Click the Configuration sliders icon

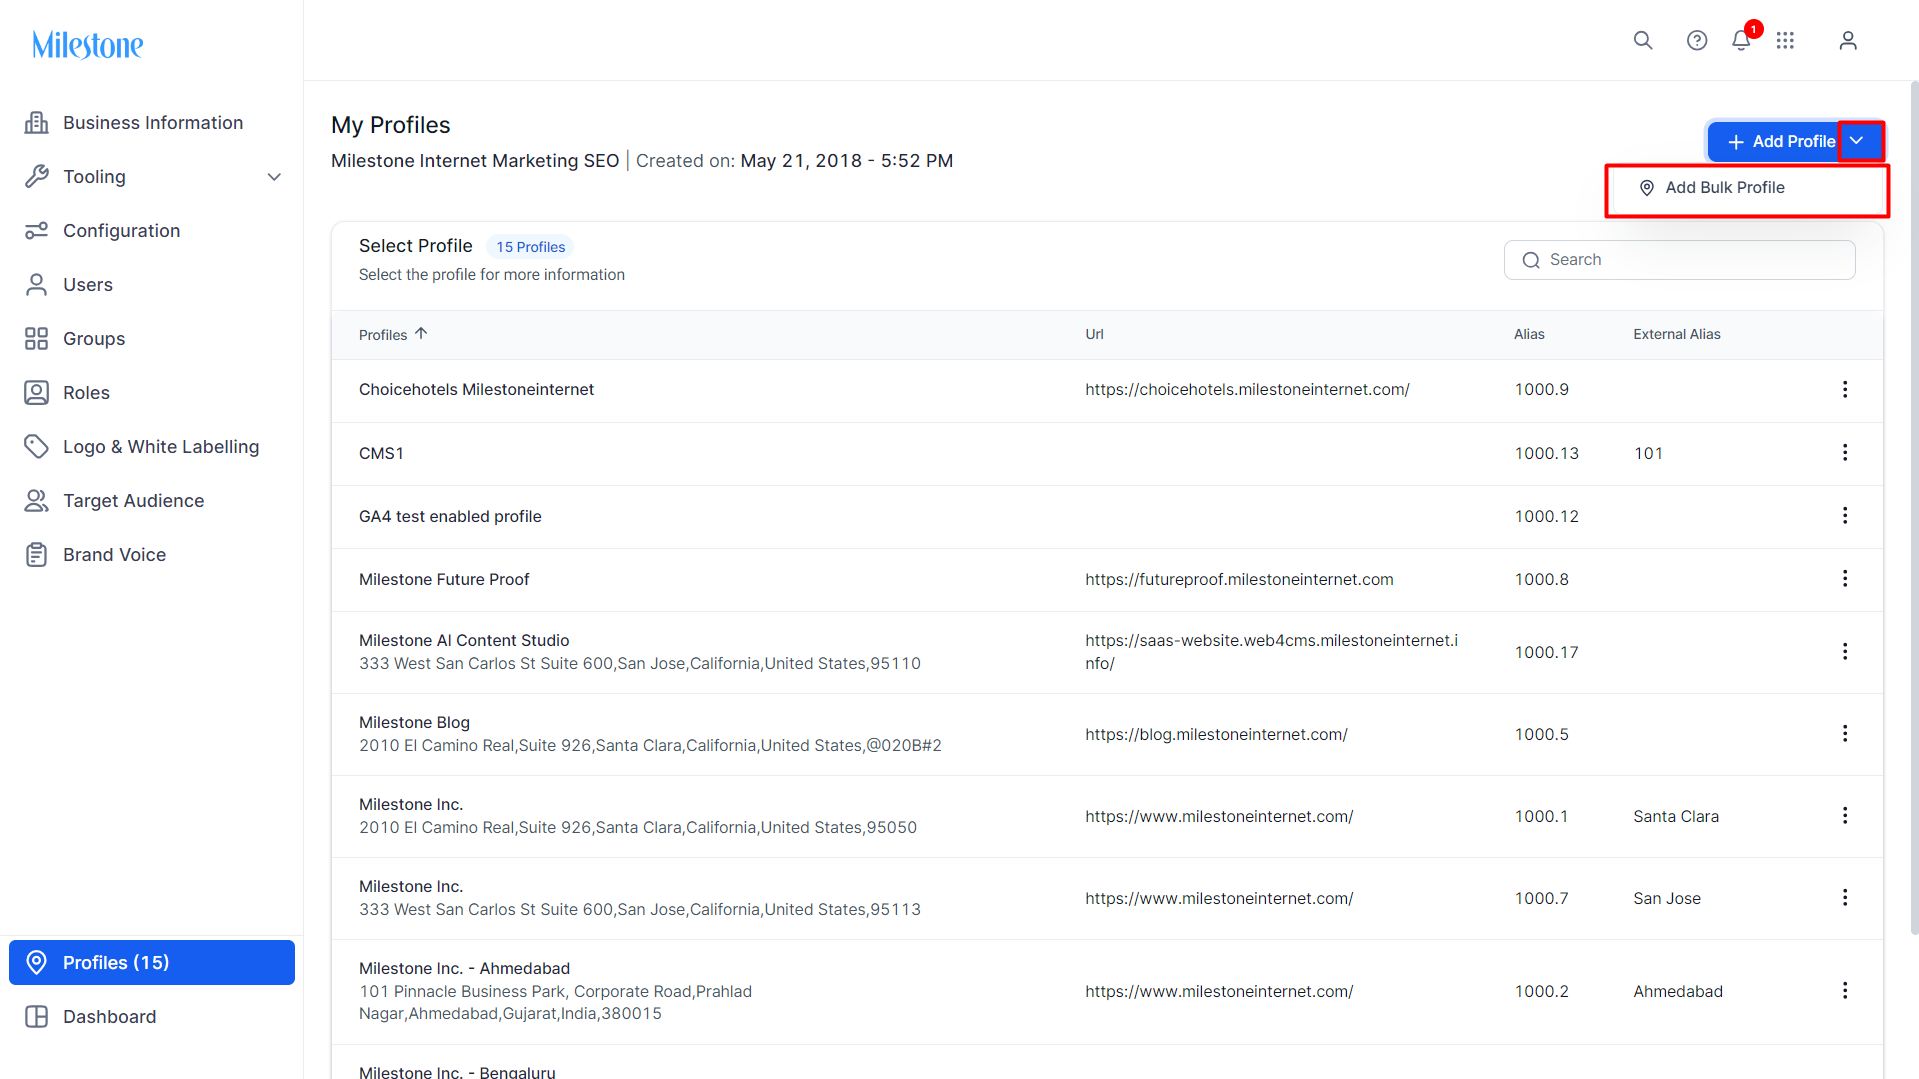point(37,230)
